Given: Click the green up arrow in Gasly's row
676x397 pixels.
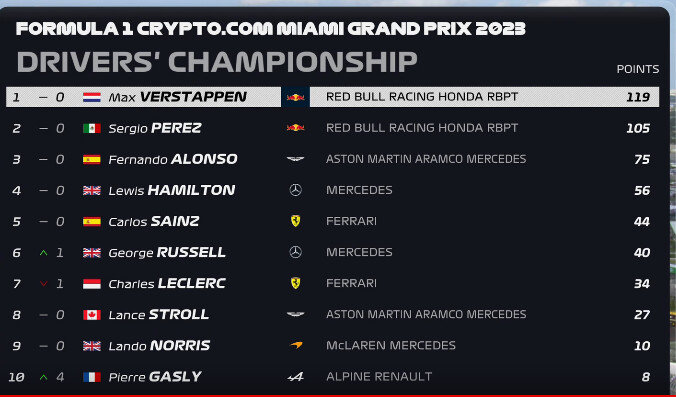Looking at the screenshot, I should [x=44, y=377].
